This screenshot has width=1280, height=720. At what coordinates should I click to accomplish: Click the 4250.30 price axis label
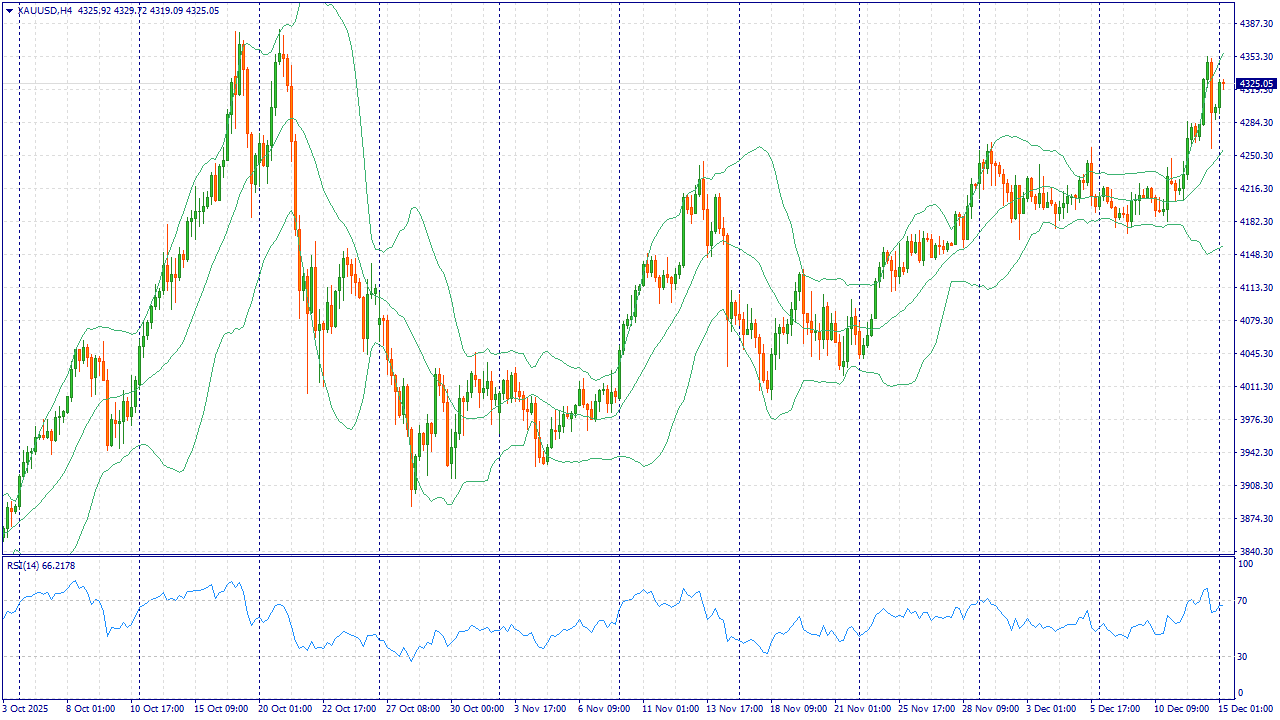(x=1255, y=156)
